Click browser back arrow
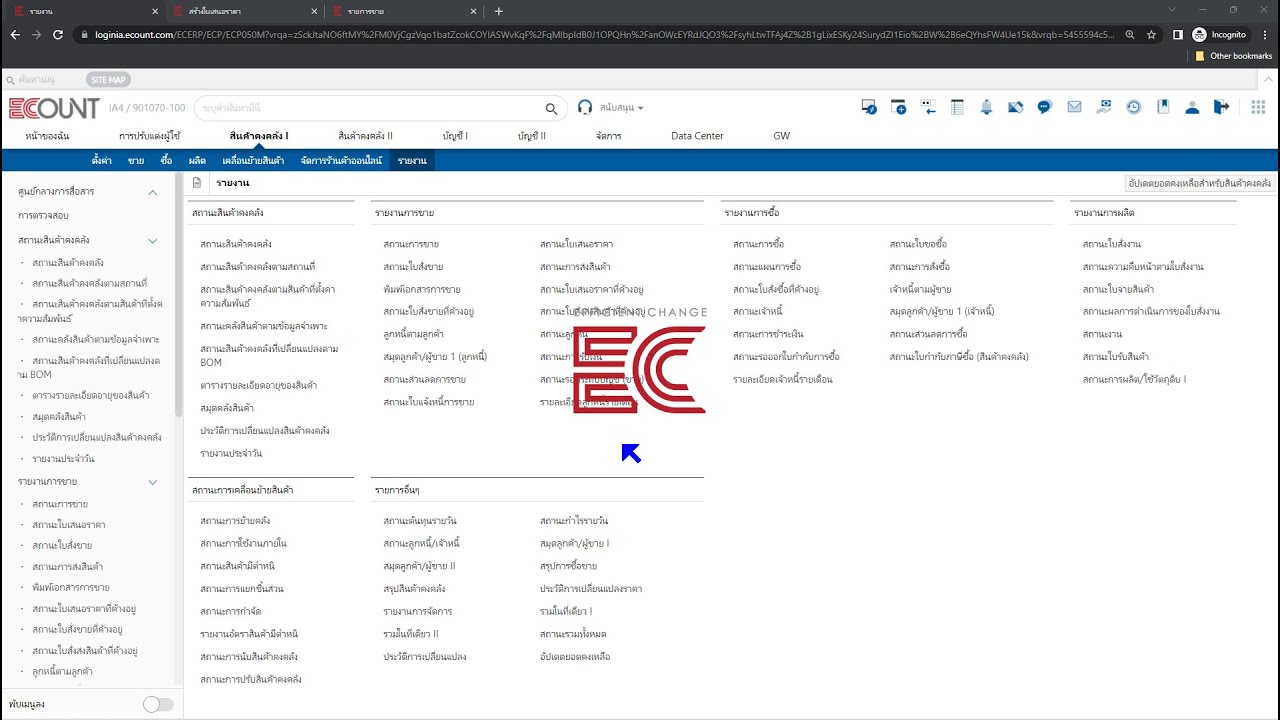Image resolution: width=1280 pixels, height=720 pixels. point(14,34)
